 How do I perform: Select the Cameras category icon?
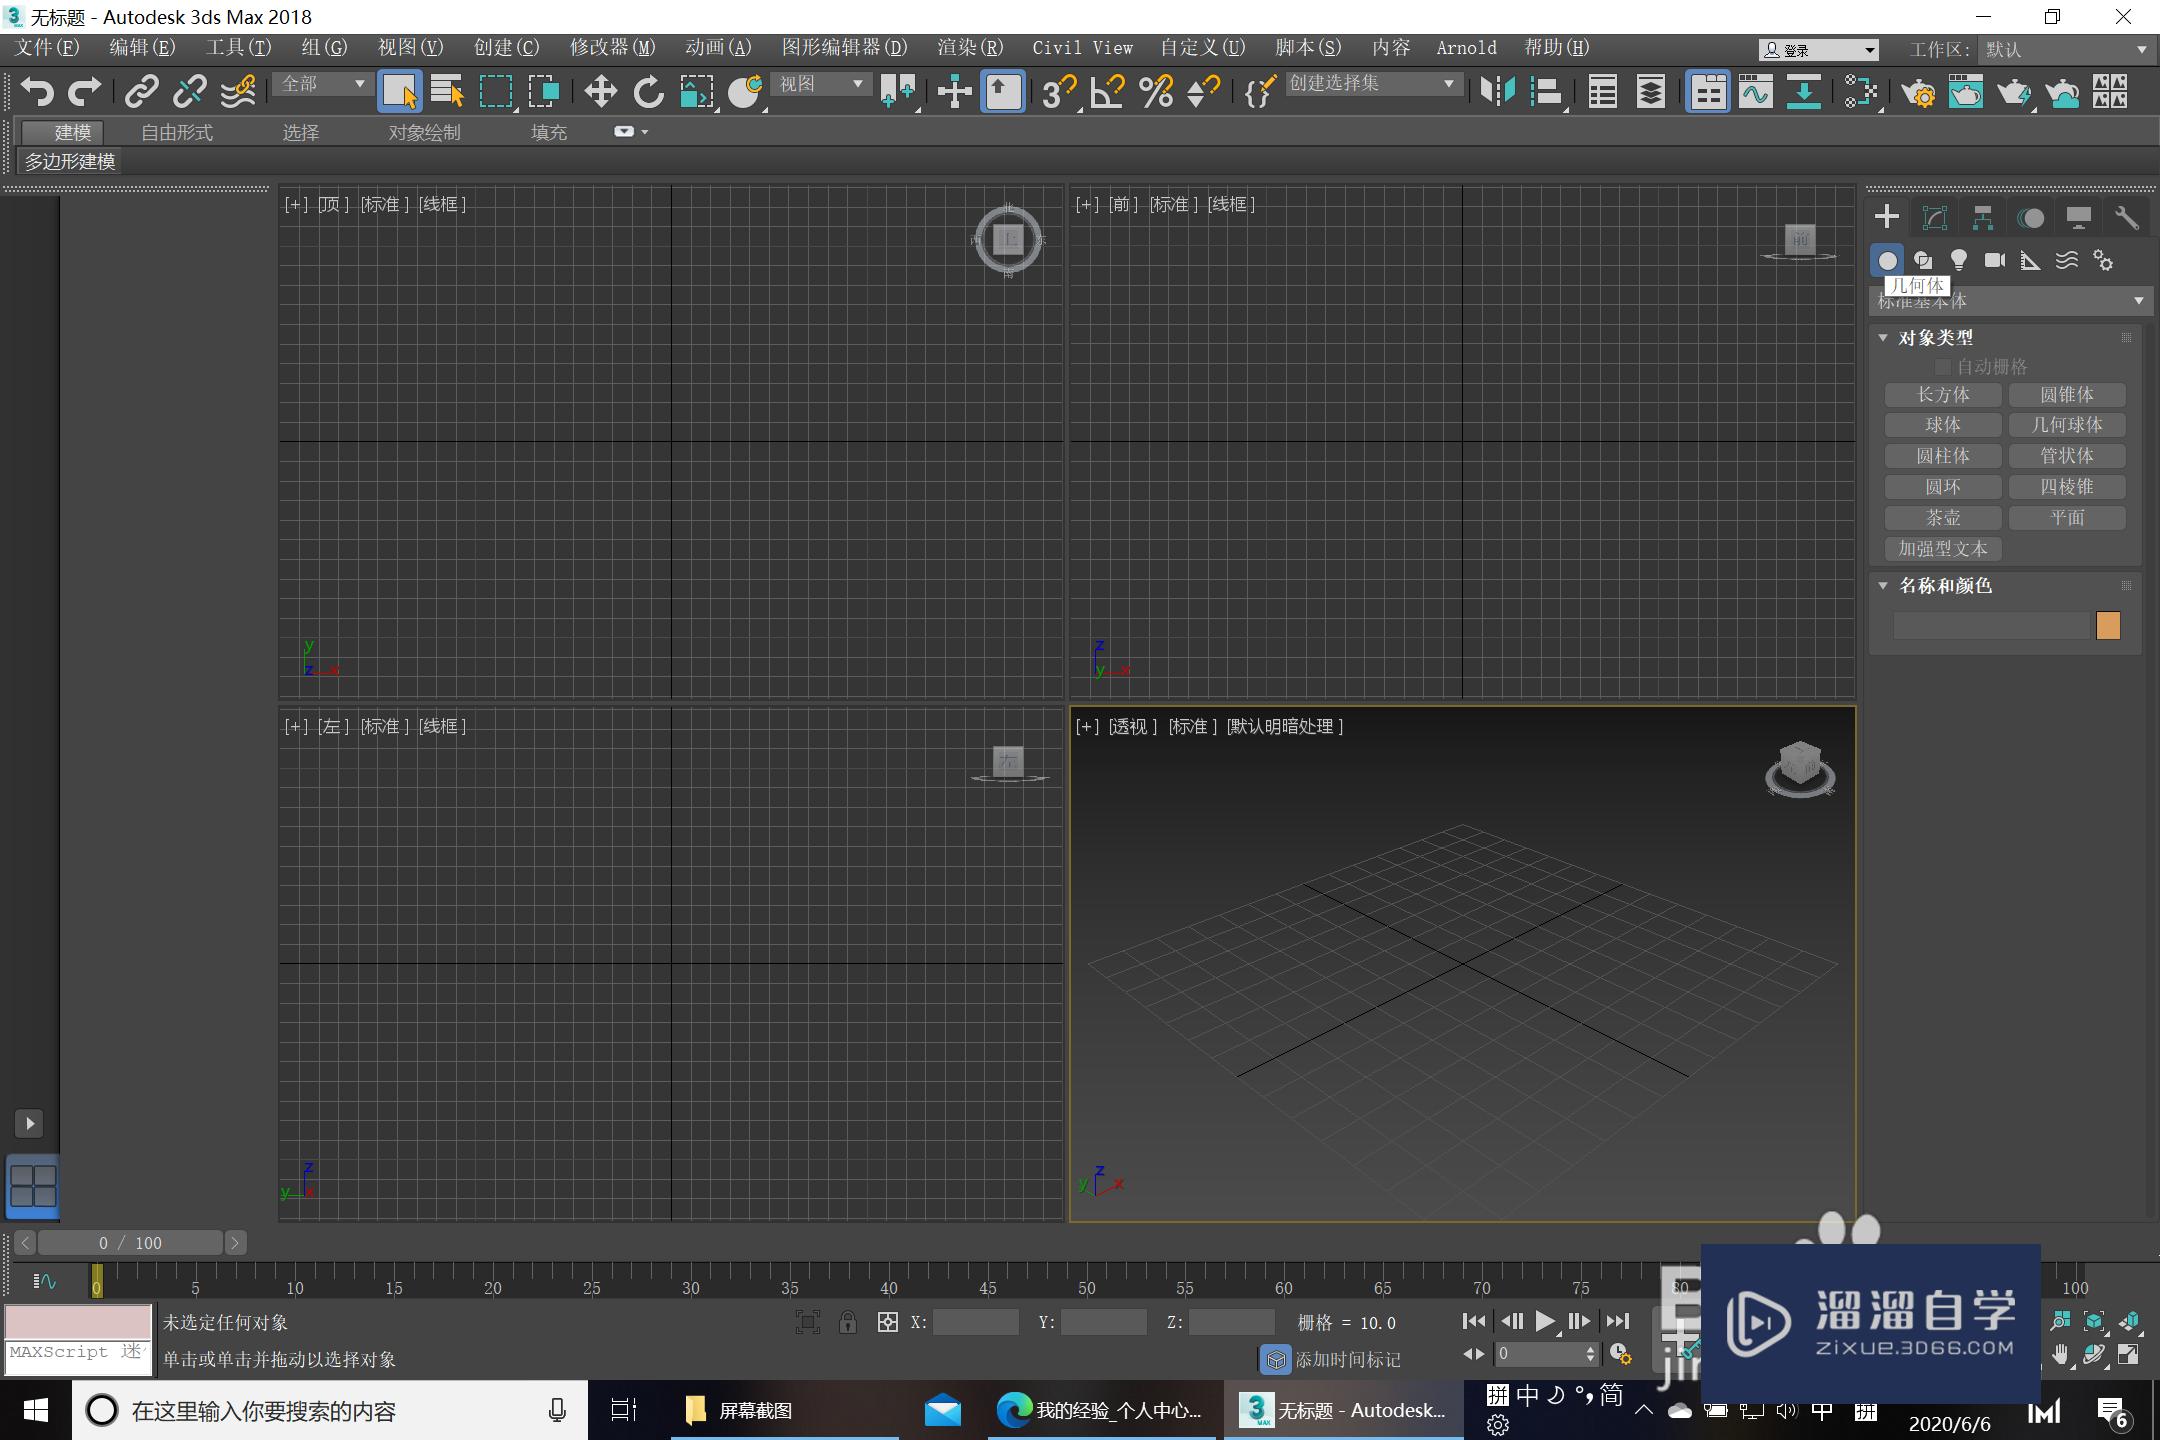[x=1994, y=261]
